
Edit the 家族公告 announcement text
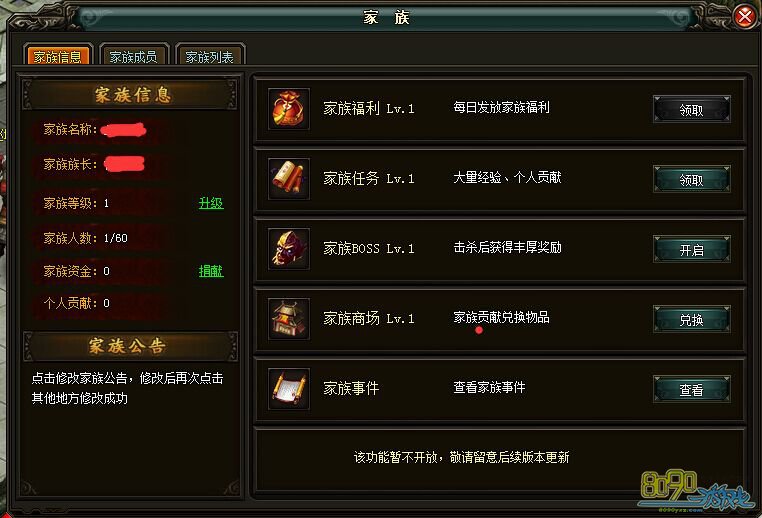pyautogui.click(x=128, y=388)
